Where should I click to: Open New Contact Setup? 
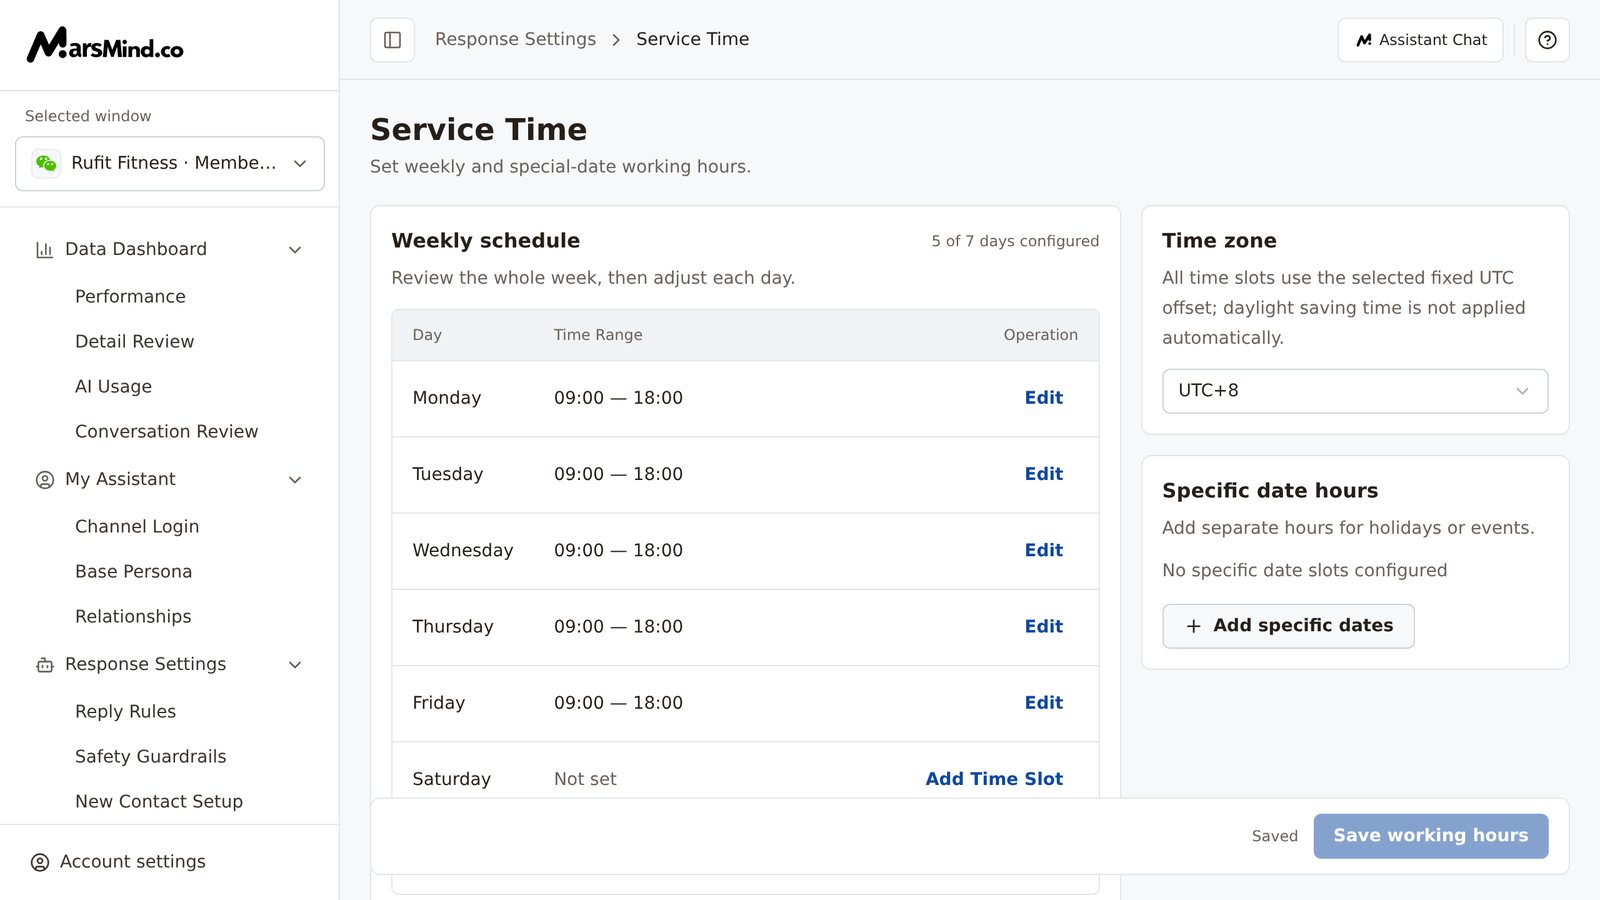(159, 801)
